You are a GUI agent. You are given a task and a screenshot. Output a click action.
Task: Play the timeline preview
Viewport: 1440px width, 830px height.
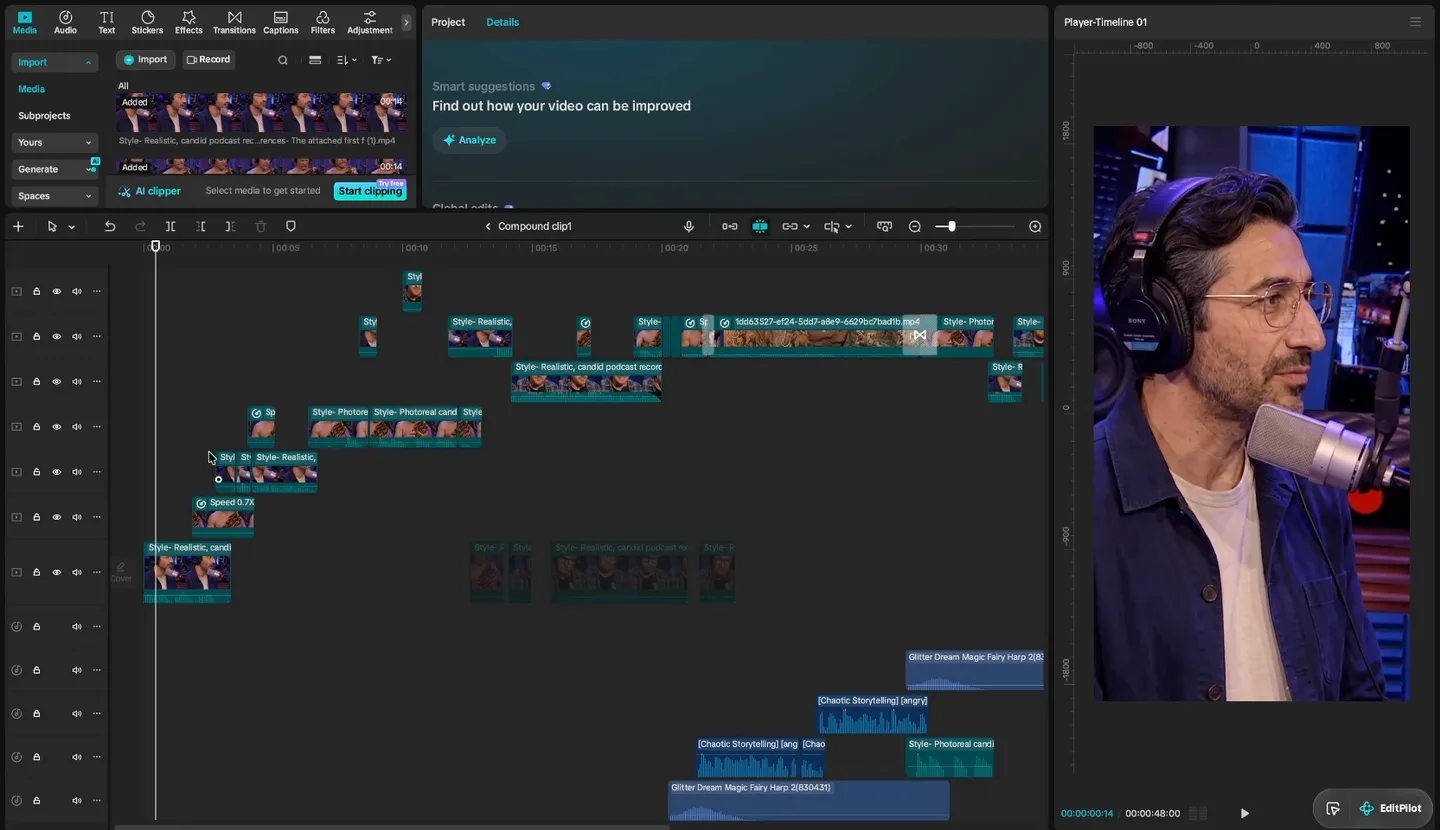click(1245, 813)
